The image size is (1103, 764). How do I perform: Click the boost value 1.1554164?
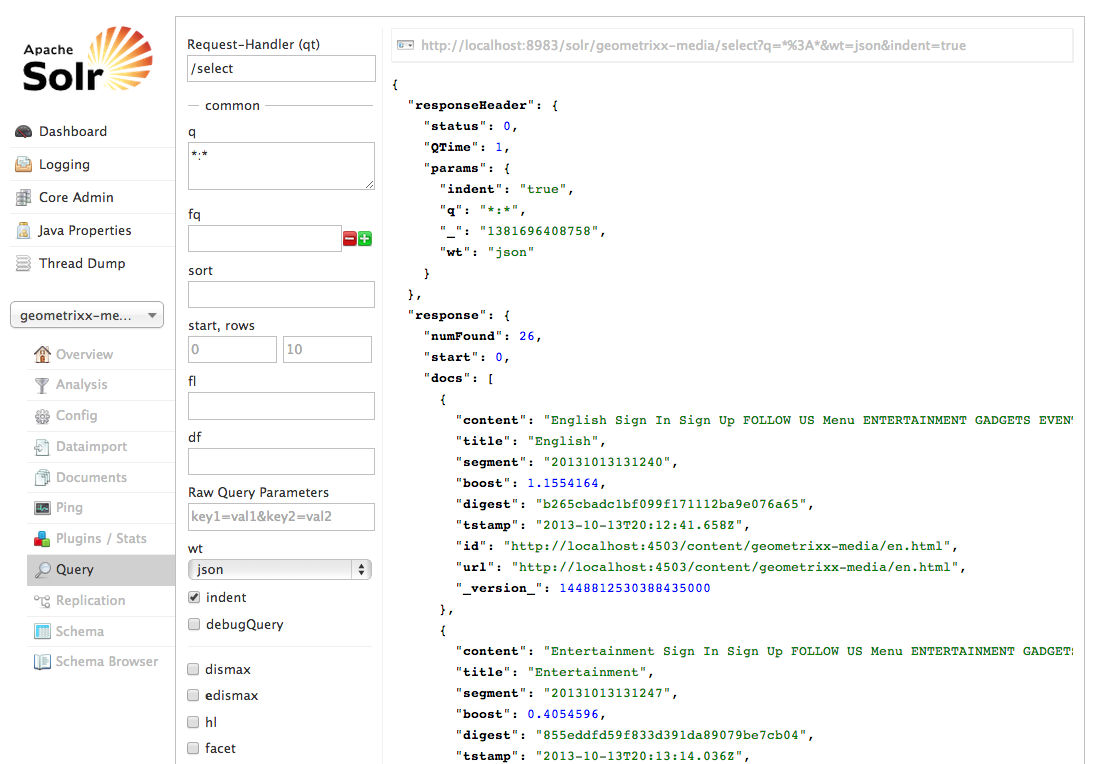[x=563, y=483]
